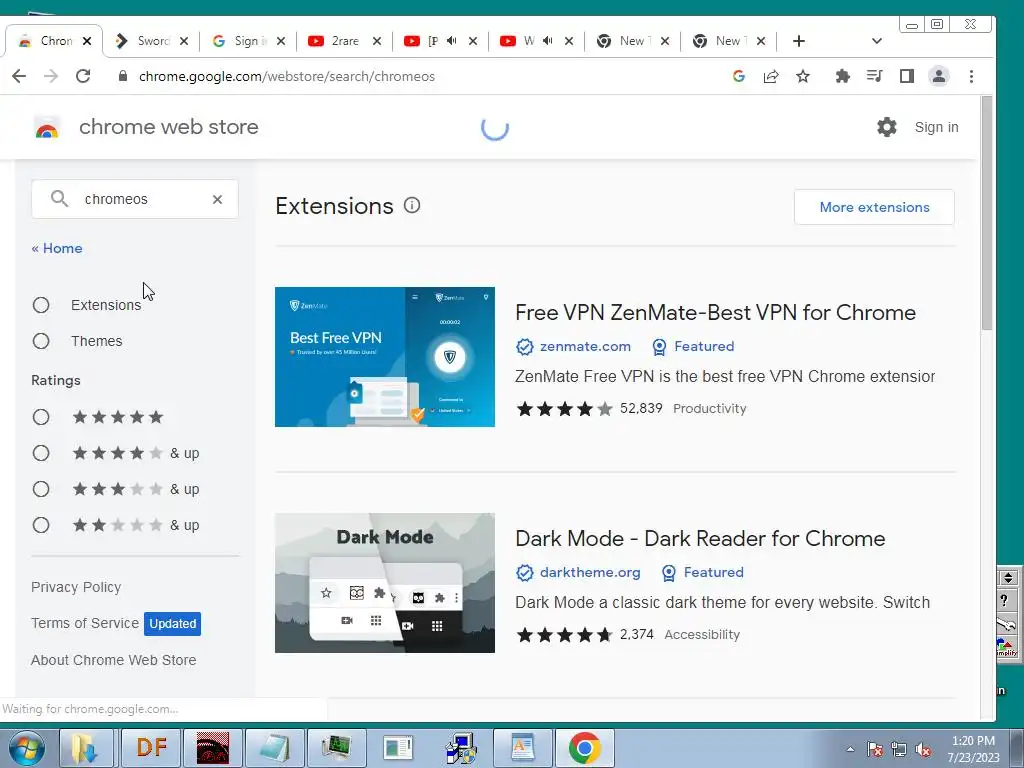Click the muted volume icon in system tray
The image size is (1024, 768).
pos(923,749)
